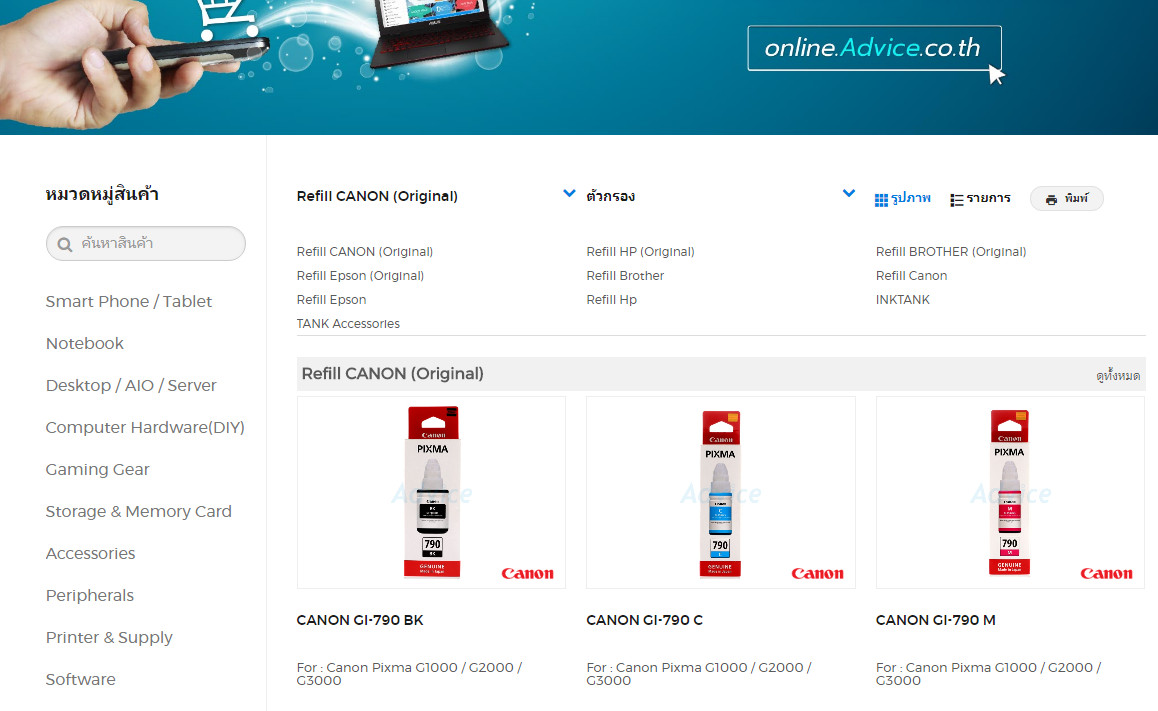Image resolution: width=1158 pixels, height=711 pixels.
Task: Click the CANON GI-790 BK product title
Action: click(x=360, y=620)
